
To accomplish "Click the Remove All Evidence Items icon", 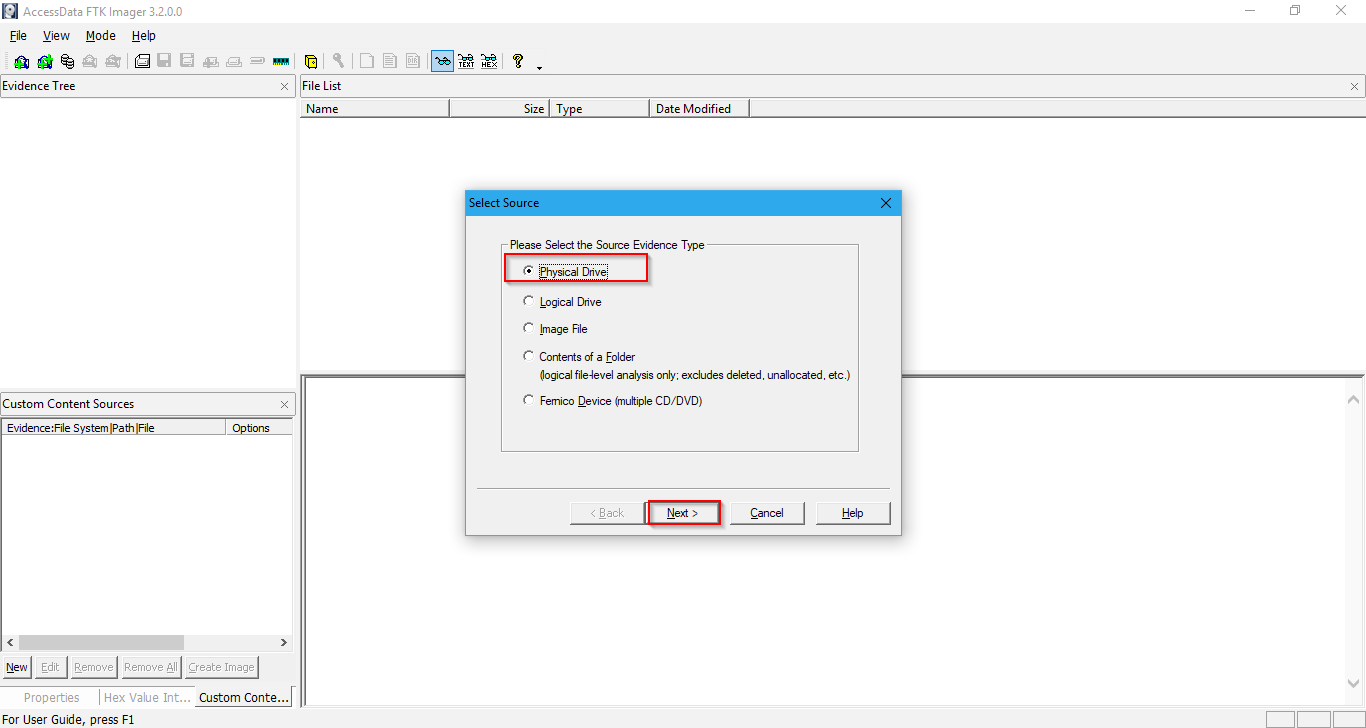I will point(112,61).
